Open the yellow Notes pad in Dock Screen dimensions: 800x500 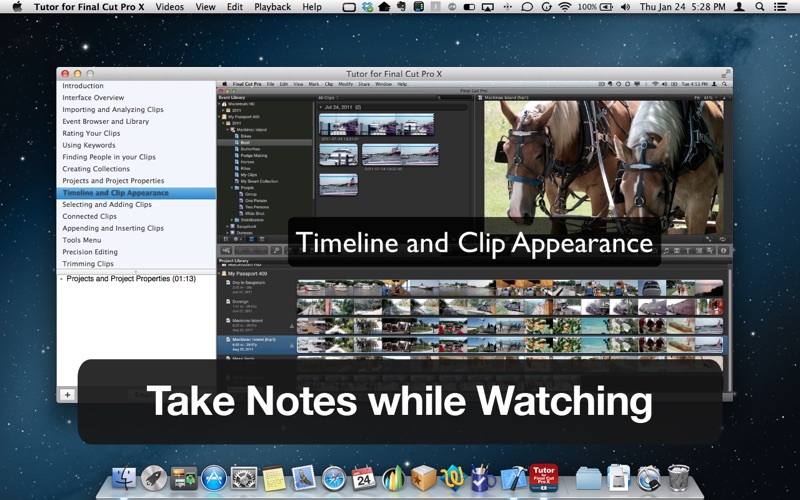tap(274, 479)
